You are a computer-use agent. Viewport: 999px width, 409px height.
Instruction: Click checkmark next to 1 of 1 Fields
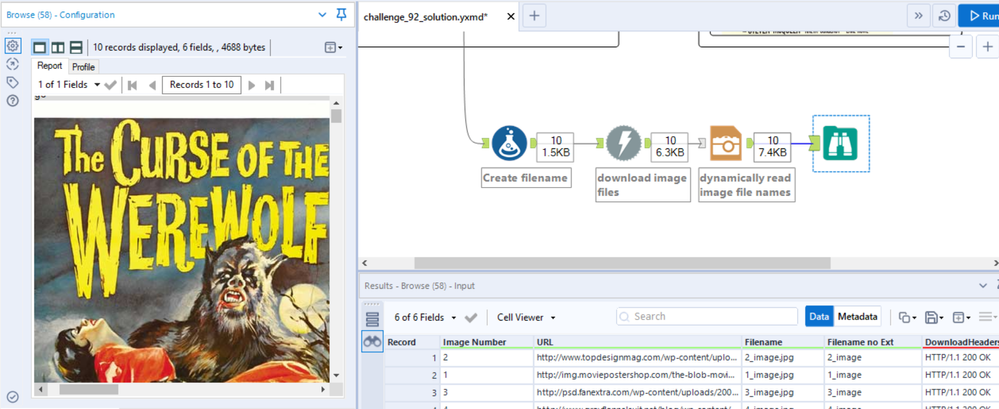click(110, 85)
